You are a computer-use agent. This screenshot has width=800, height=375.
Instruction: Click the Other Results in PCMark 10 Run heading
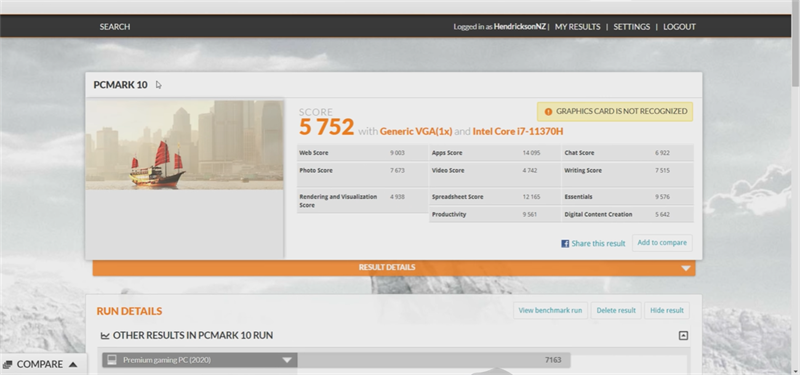(193, 335)
